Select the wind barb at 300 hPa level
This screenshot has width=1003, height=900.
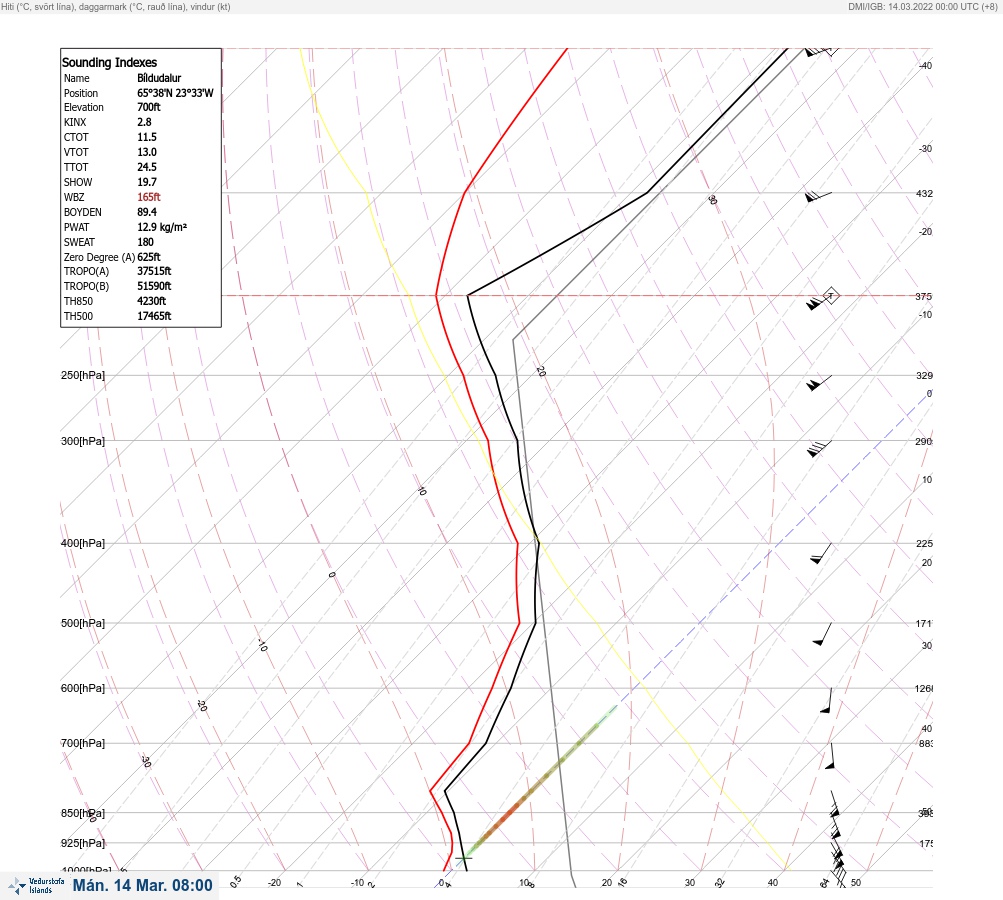819,448
